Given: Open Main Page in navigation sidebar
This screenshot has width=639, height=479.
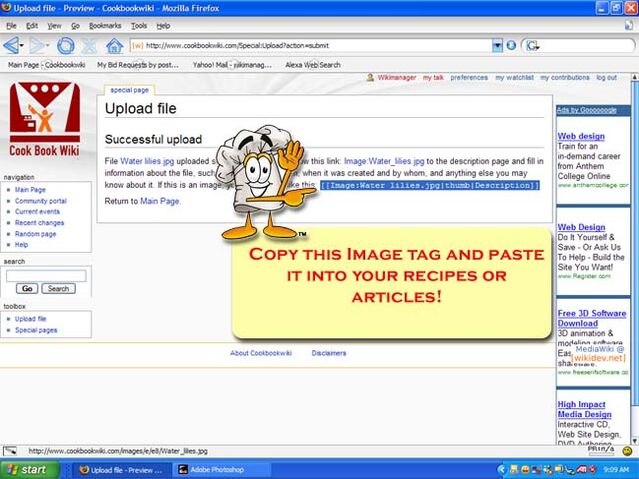Looking at the screenshot, I should [x=30, y=190].
